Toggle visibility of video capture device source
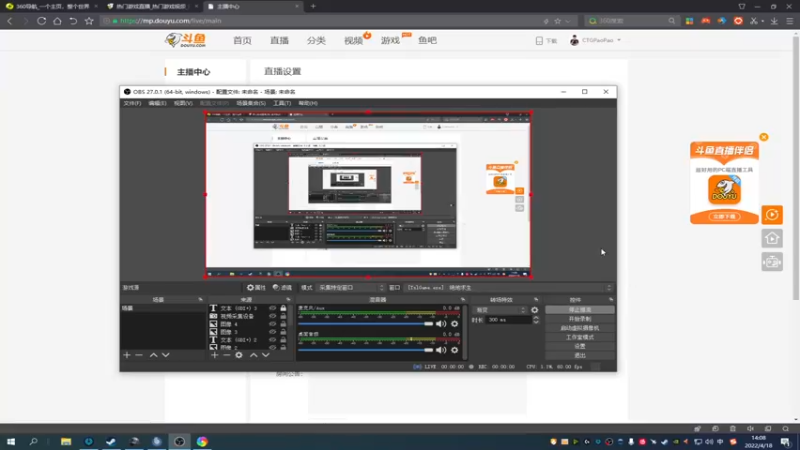The height and width of the screenshot is (450, 800). (x=272, y=316)
